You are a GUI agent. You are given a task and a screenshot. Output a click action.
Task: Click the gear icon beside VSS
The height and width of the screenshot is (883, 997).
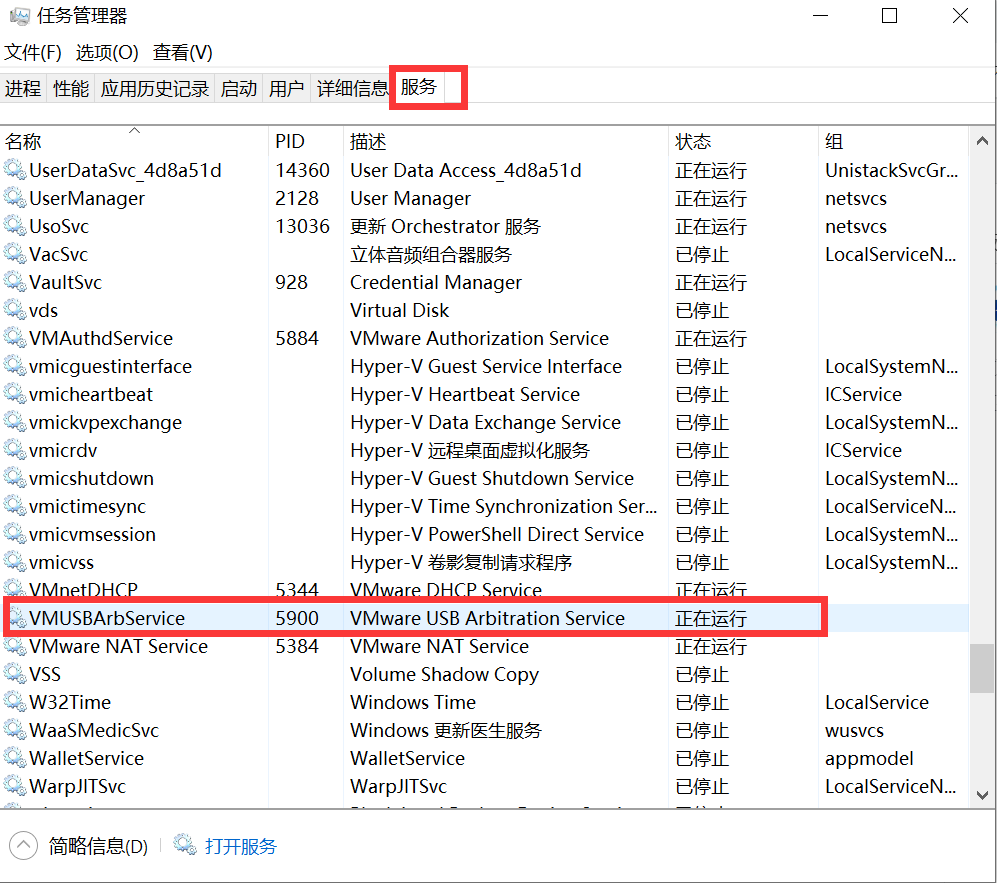pos(15,673)
